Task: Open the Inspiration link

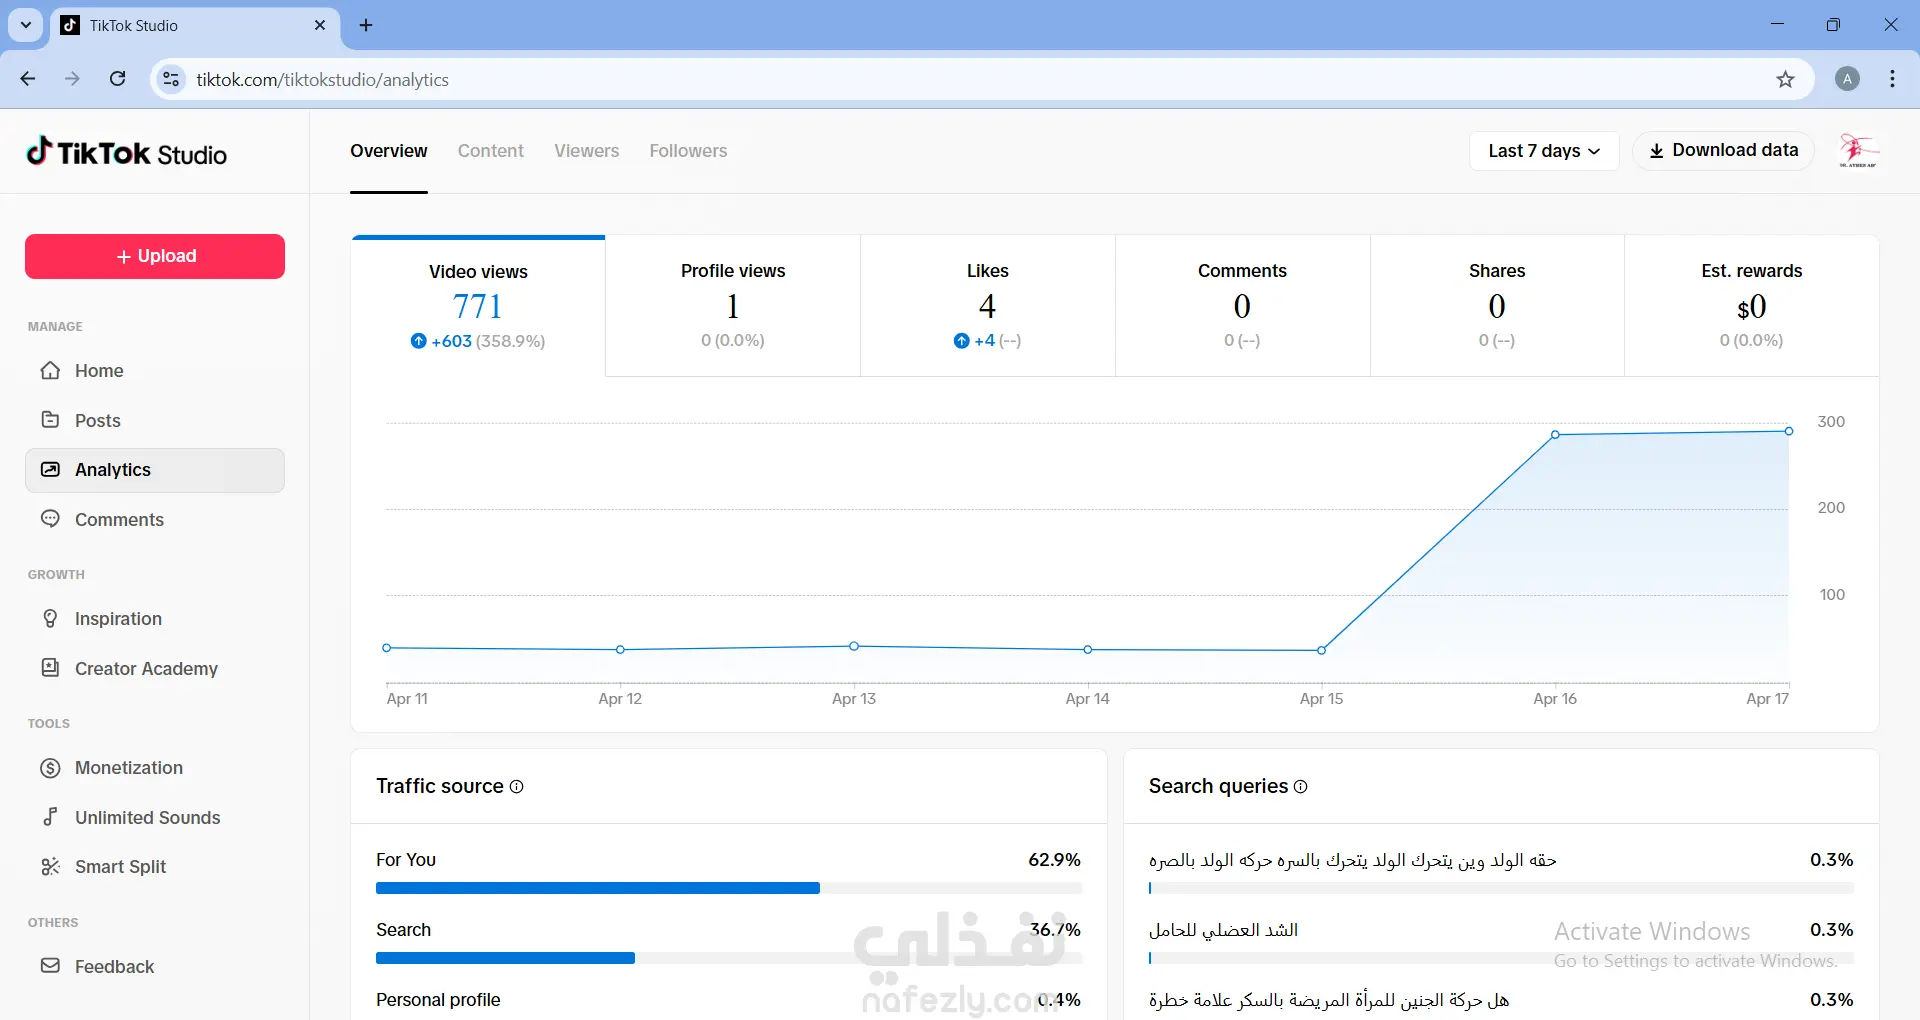Action: (x=155, y=618)
